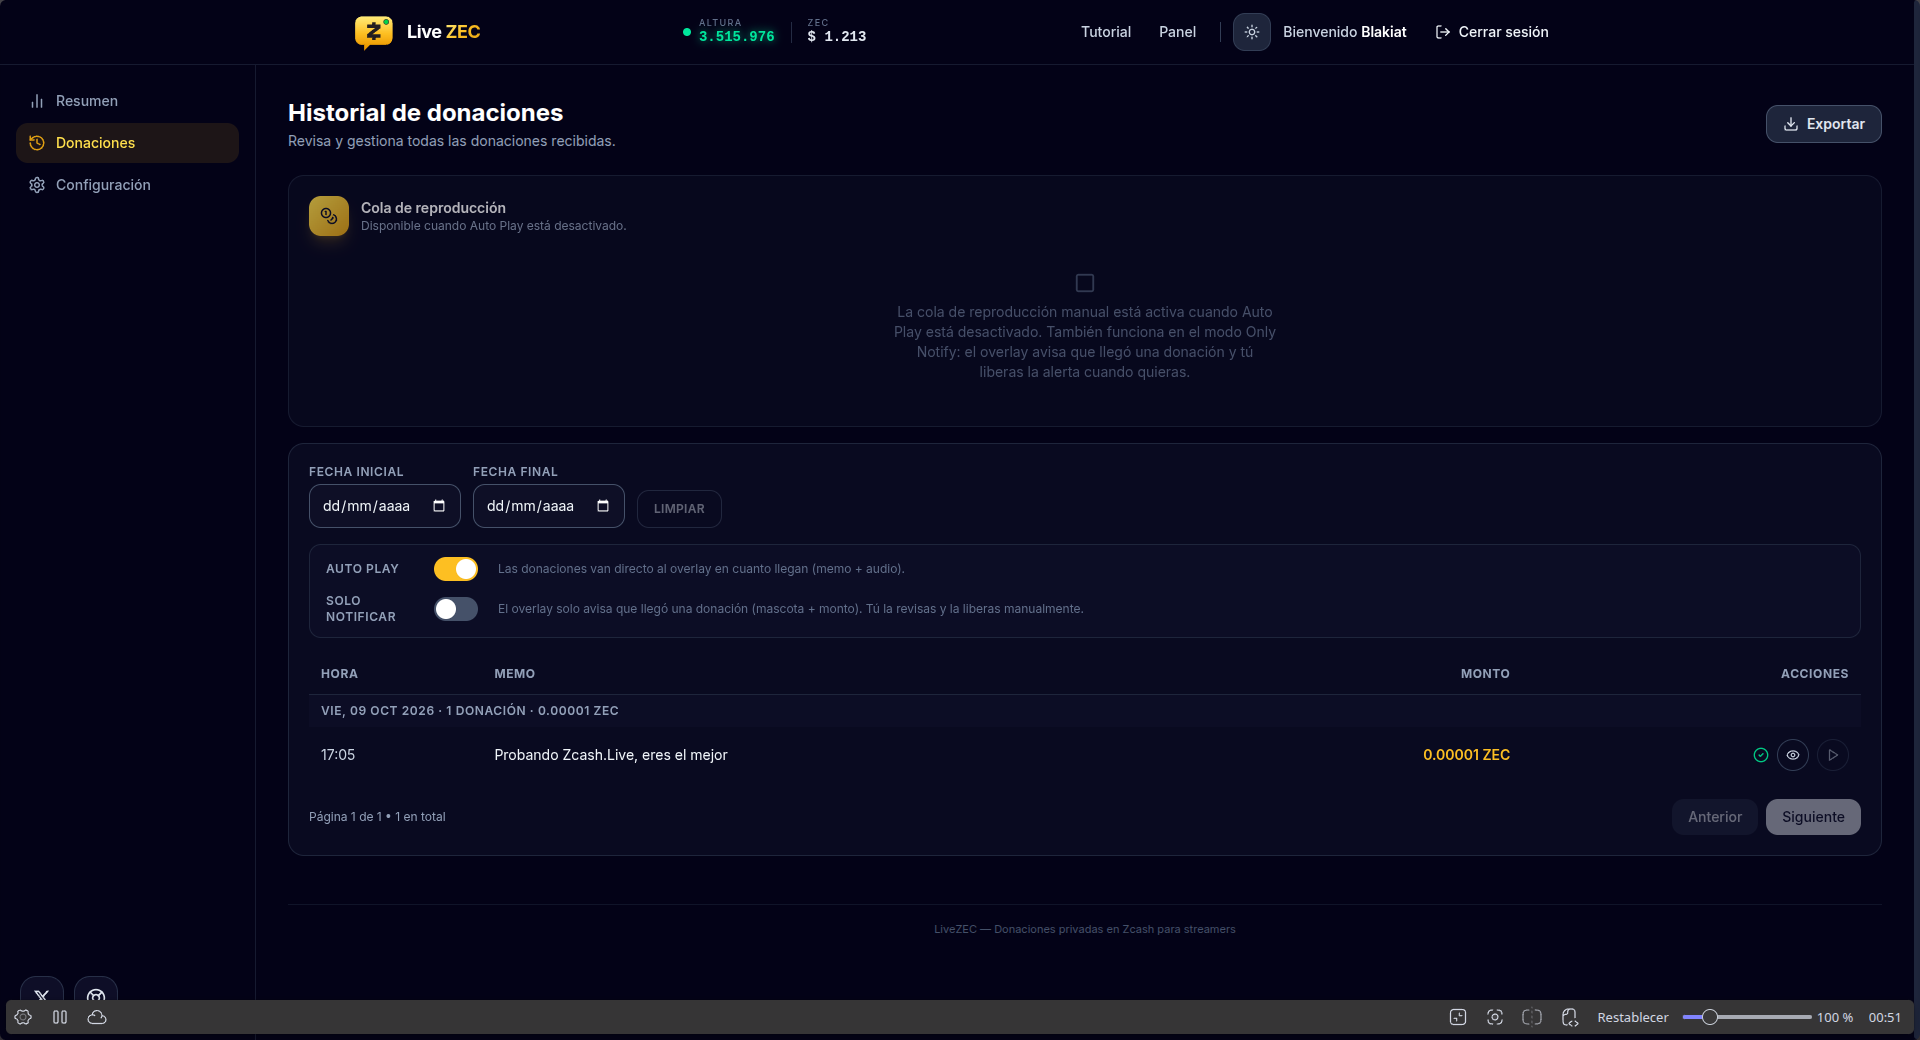
Task: Click the Fecha inicial date field
Action: point(384,506)
